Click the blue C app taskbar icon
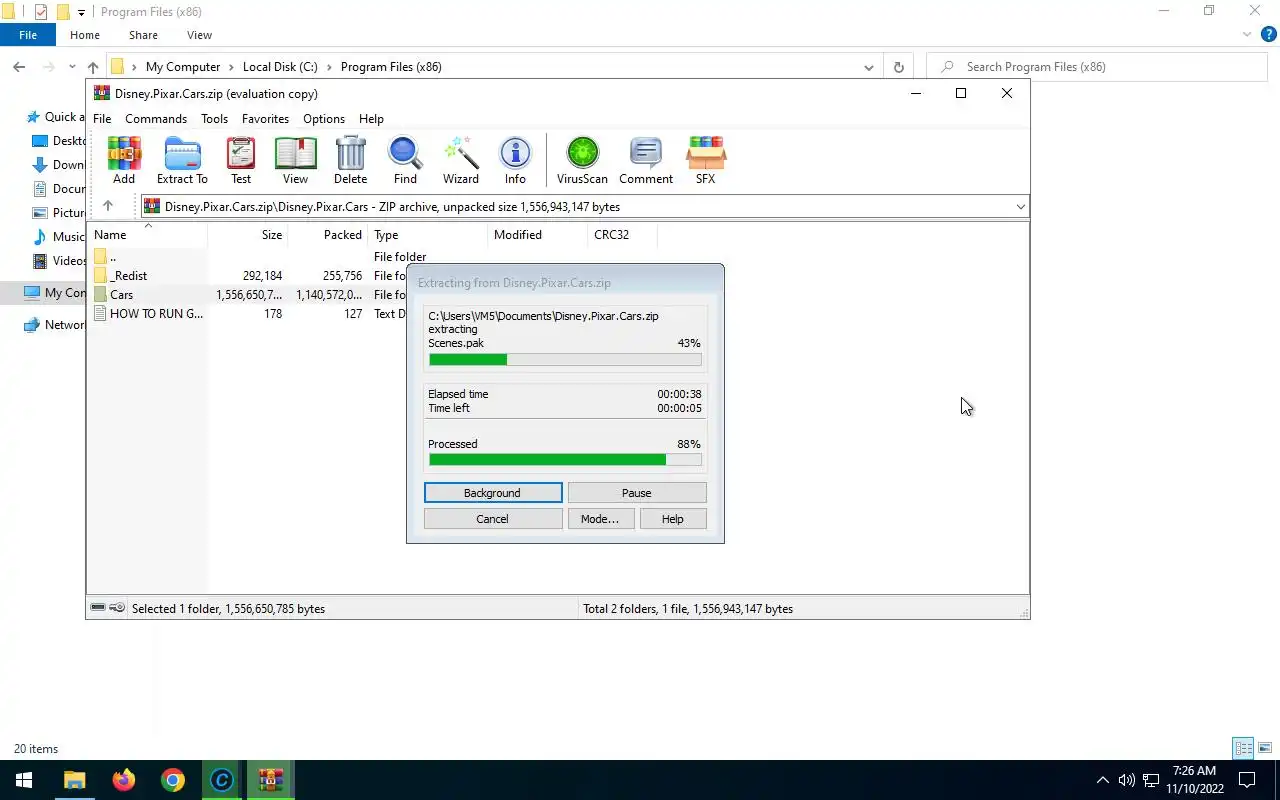 coord(221,780)
